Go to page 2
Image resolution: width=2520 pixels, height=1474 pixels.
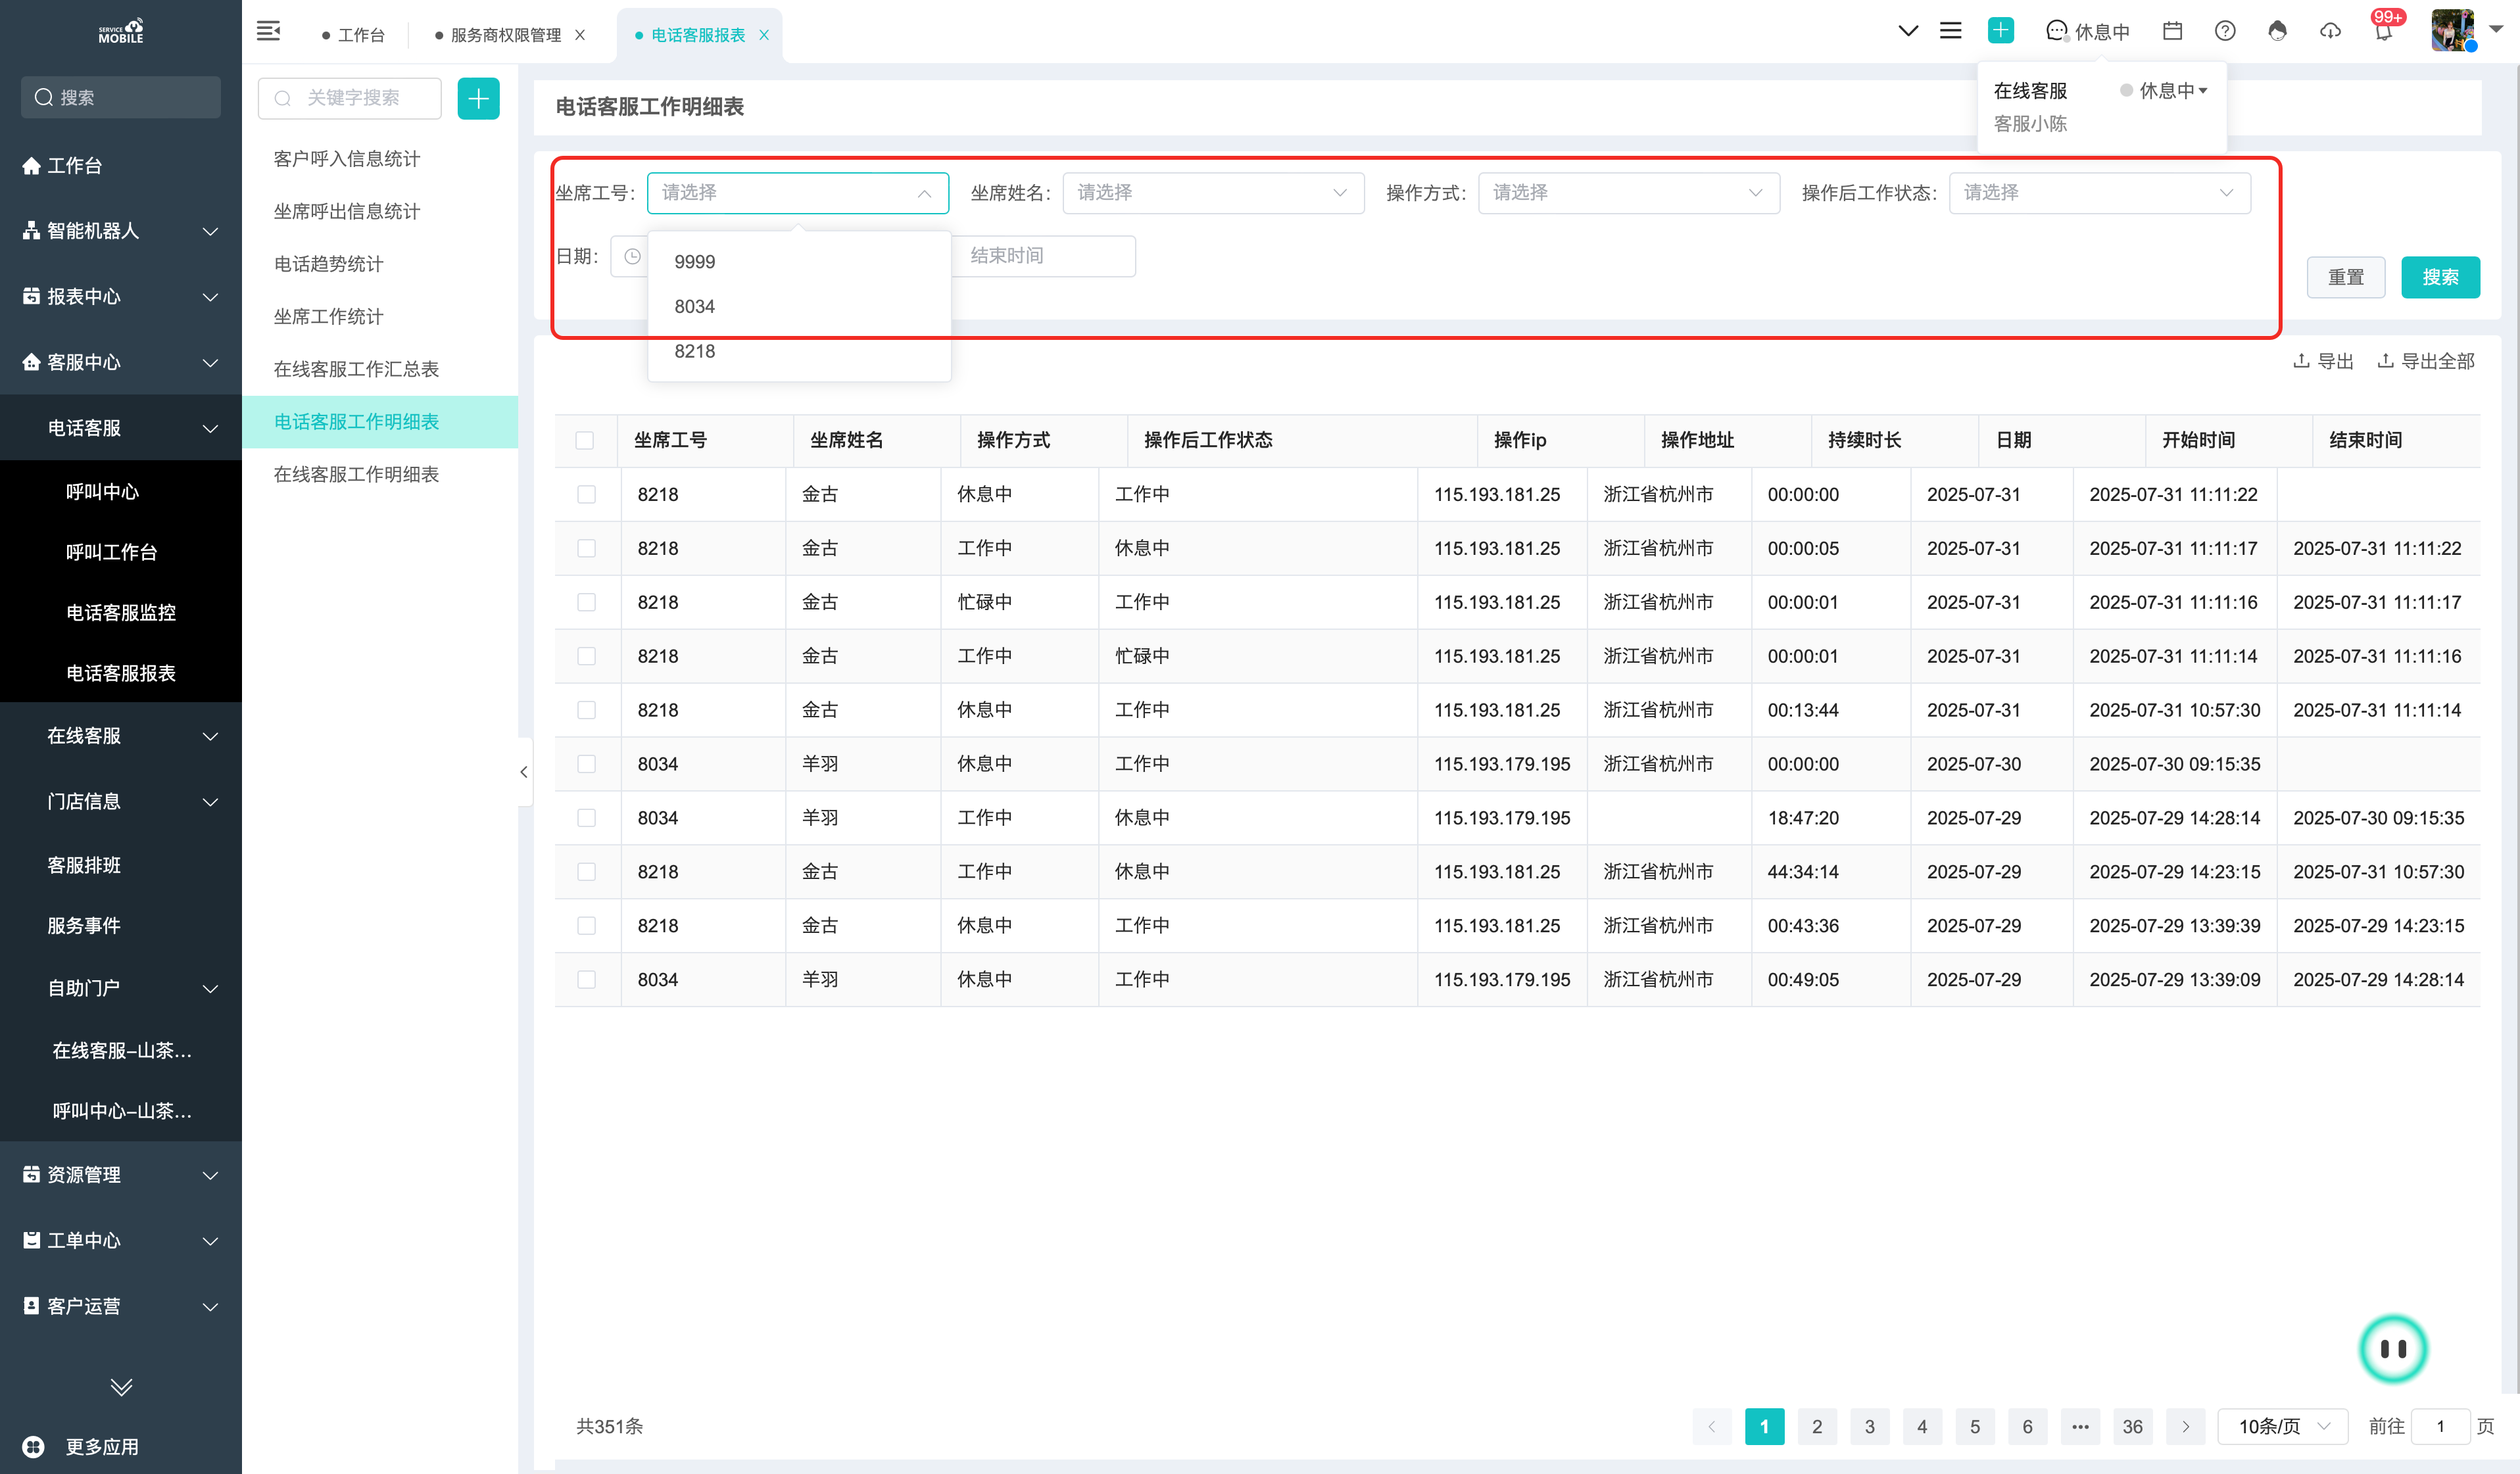tap(1816, 1426)
